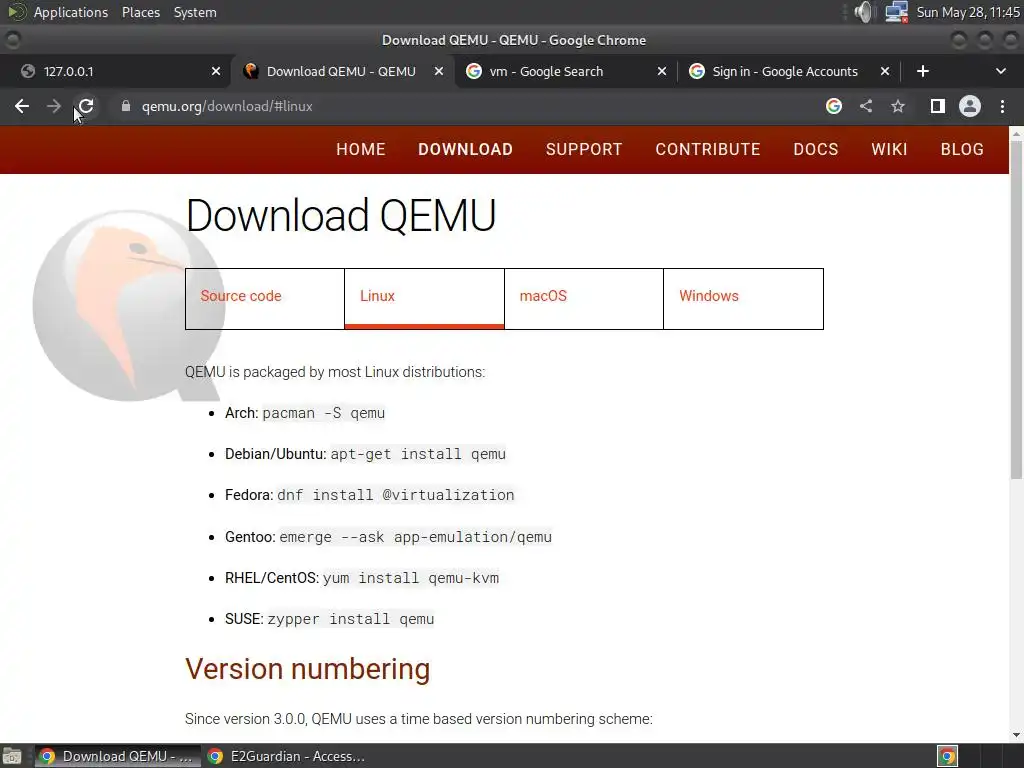The width and height of the screenshot is (1024, 768).
Task: Click the dnf install @virtualization command
Action: pyautogui.click(x=396, y=496)
